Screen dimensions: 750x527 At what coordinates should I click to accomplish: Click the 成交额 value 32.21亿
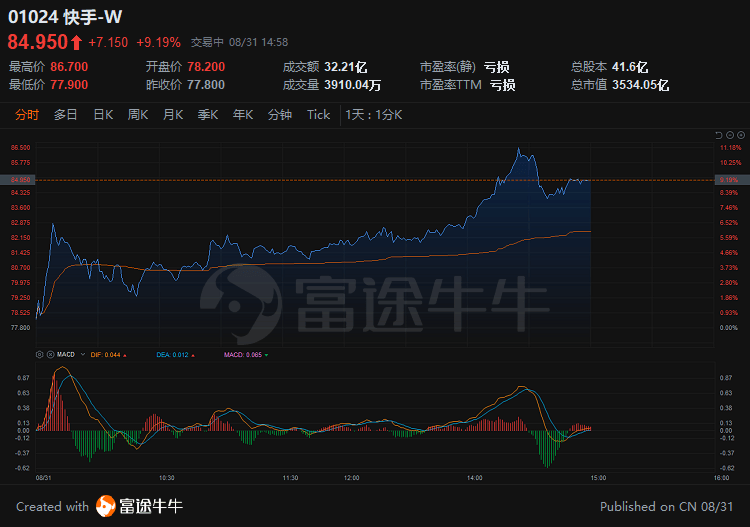(346, 67)
